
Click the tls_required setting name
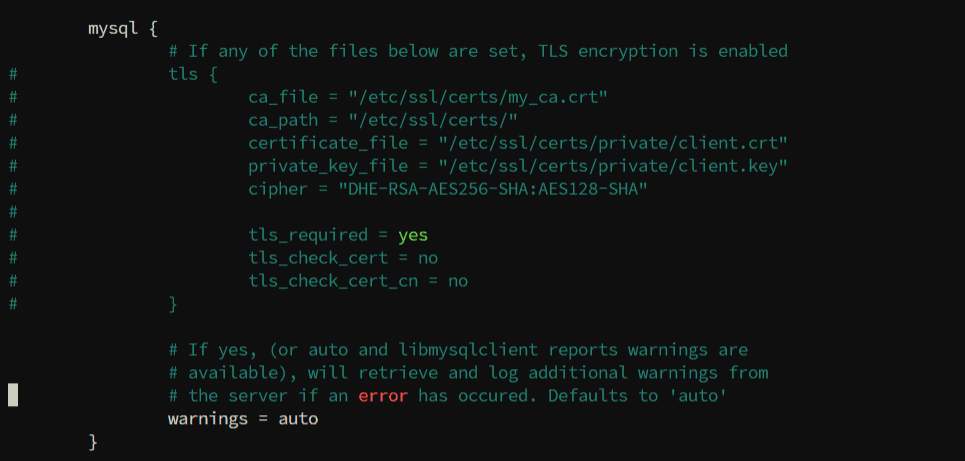click(308, 235)
